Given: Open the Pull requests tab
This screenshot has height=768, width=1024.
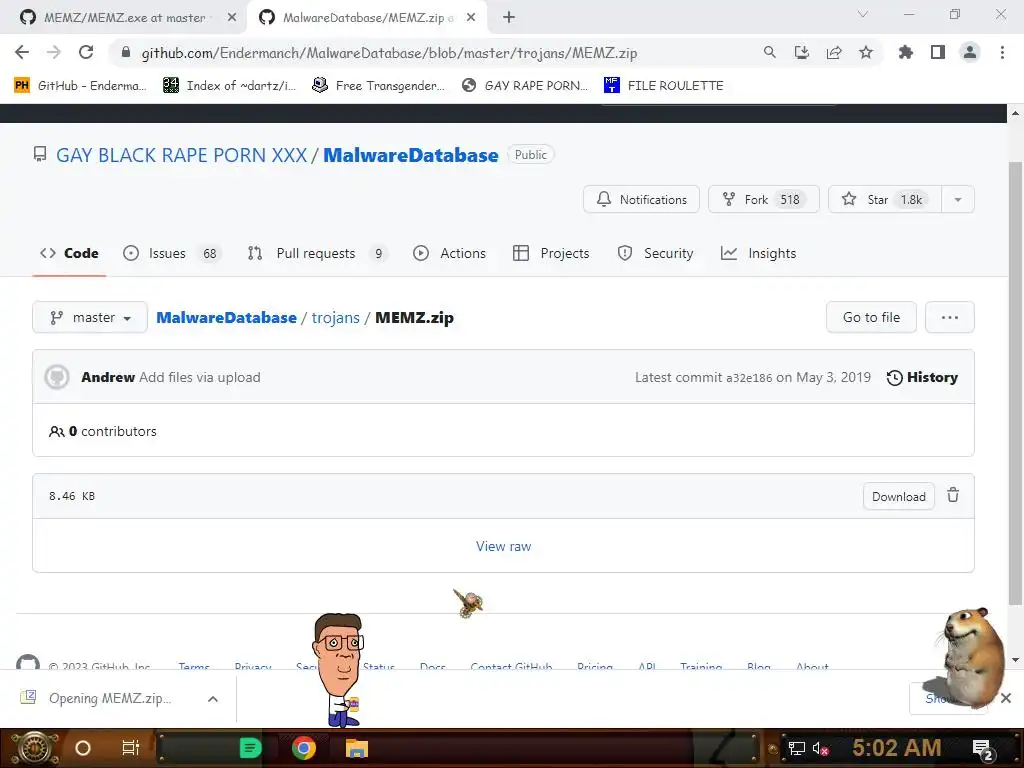Looking at the screenshot, I should point(317,253).
